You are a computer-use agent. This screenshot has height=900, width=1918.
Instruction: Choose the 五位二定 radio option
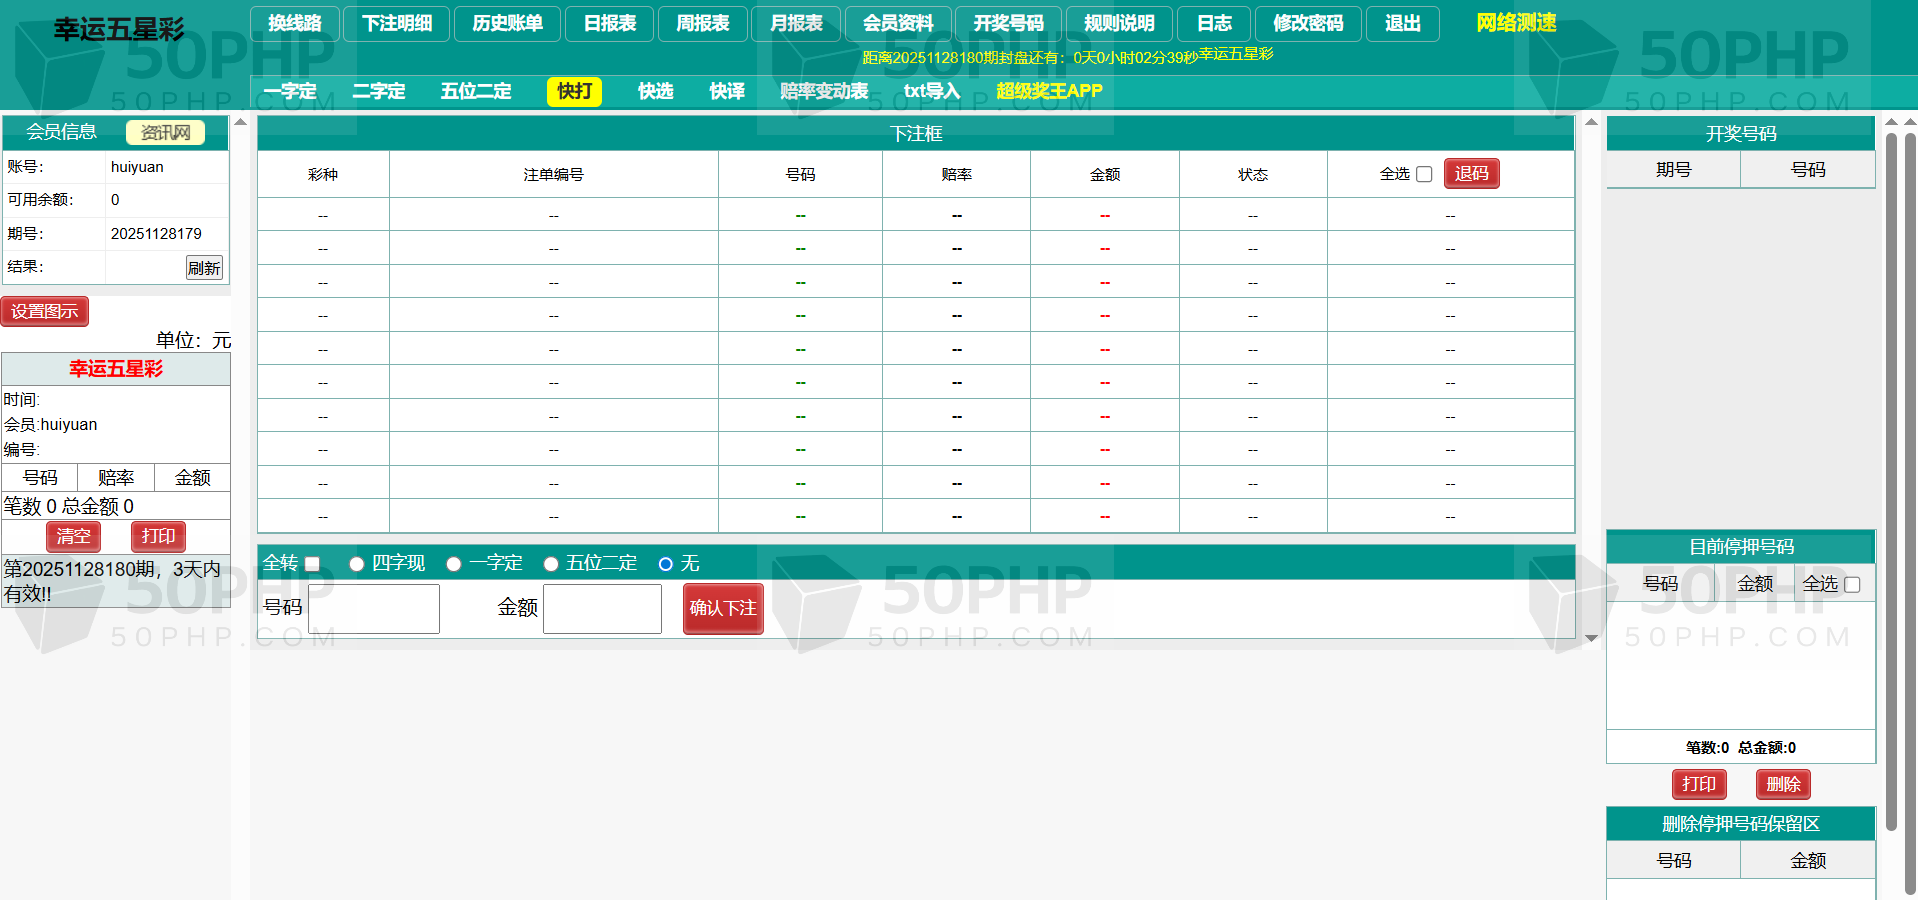[551, 564]
